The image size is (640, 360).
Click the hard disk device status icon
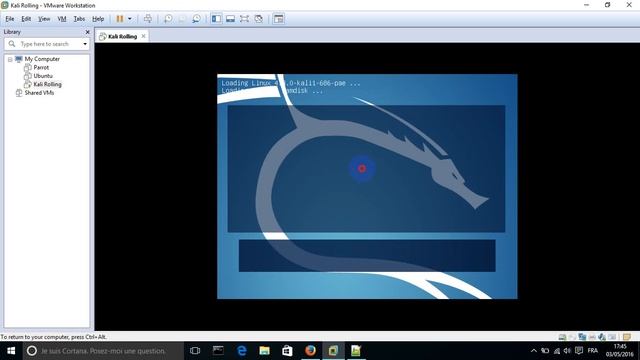click(562, 337)
